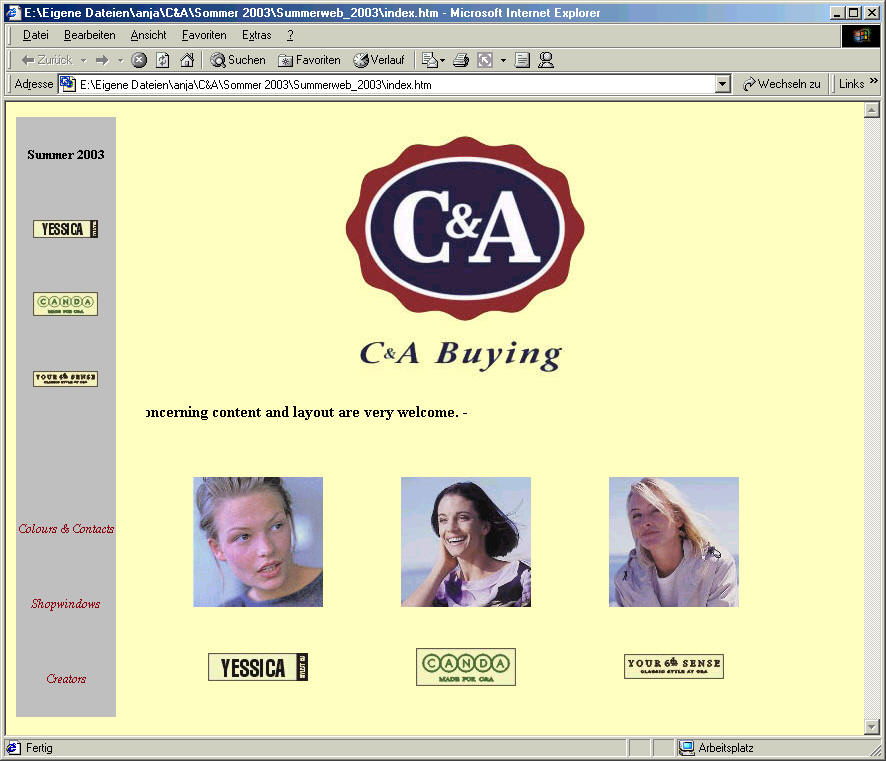Click the Yessica model photo thumbnail

pos(258,542)
